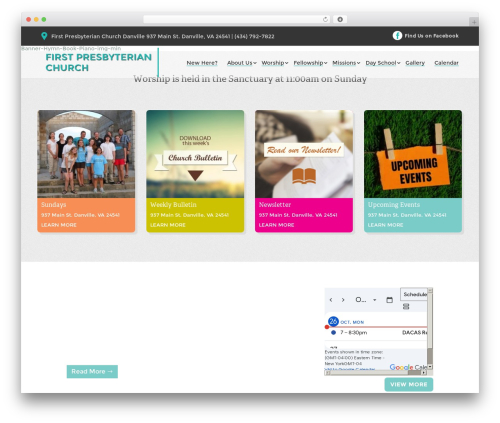Image resolution: width=500 pixels, height=423 pixels.
Task: Open the Gallery menu item
Action: tap(415, 63)
